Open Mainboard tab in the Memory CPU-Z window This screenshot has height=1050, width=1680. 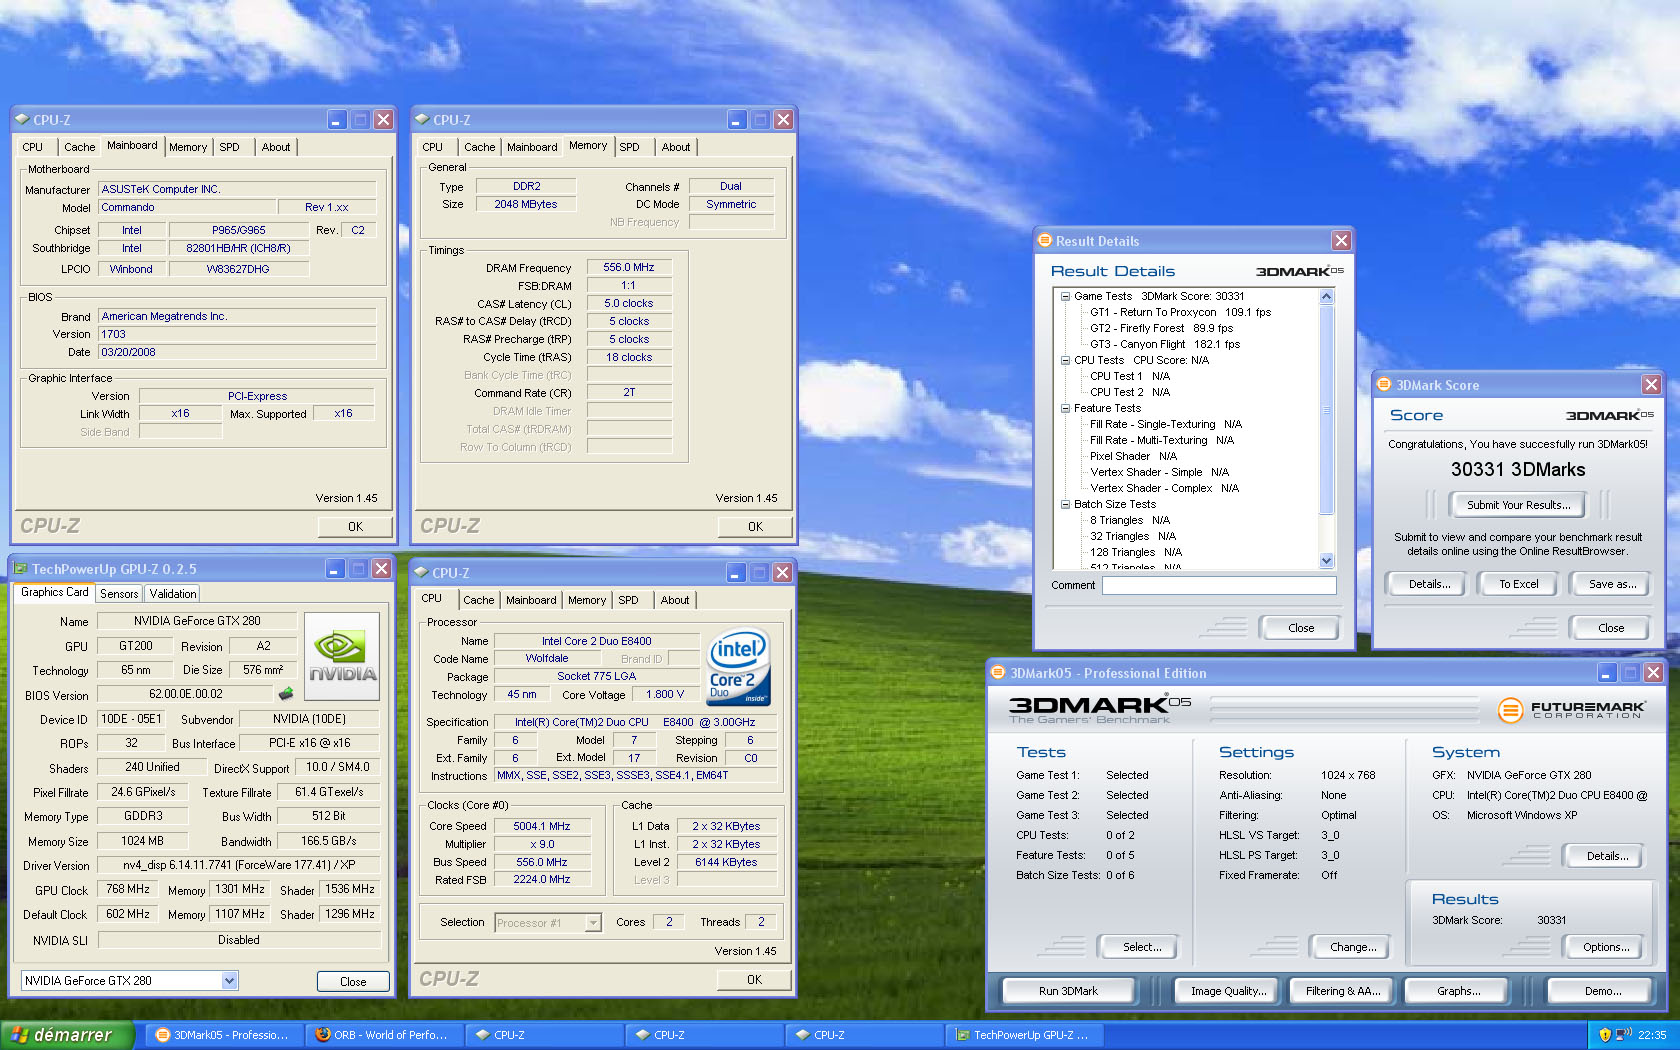[x=532, y=147]
